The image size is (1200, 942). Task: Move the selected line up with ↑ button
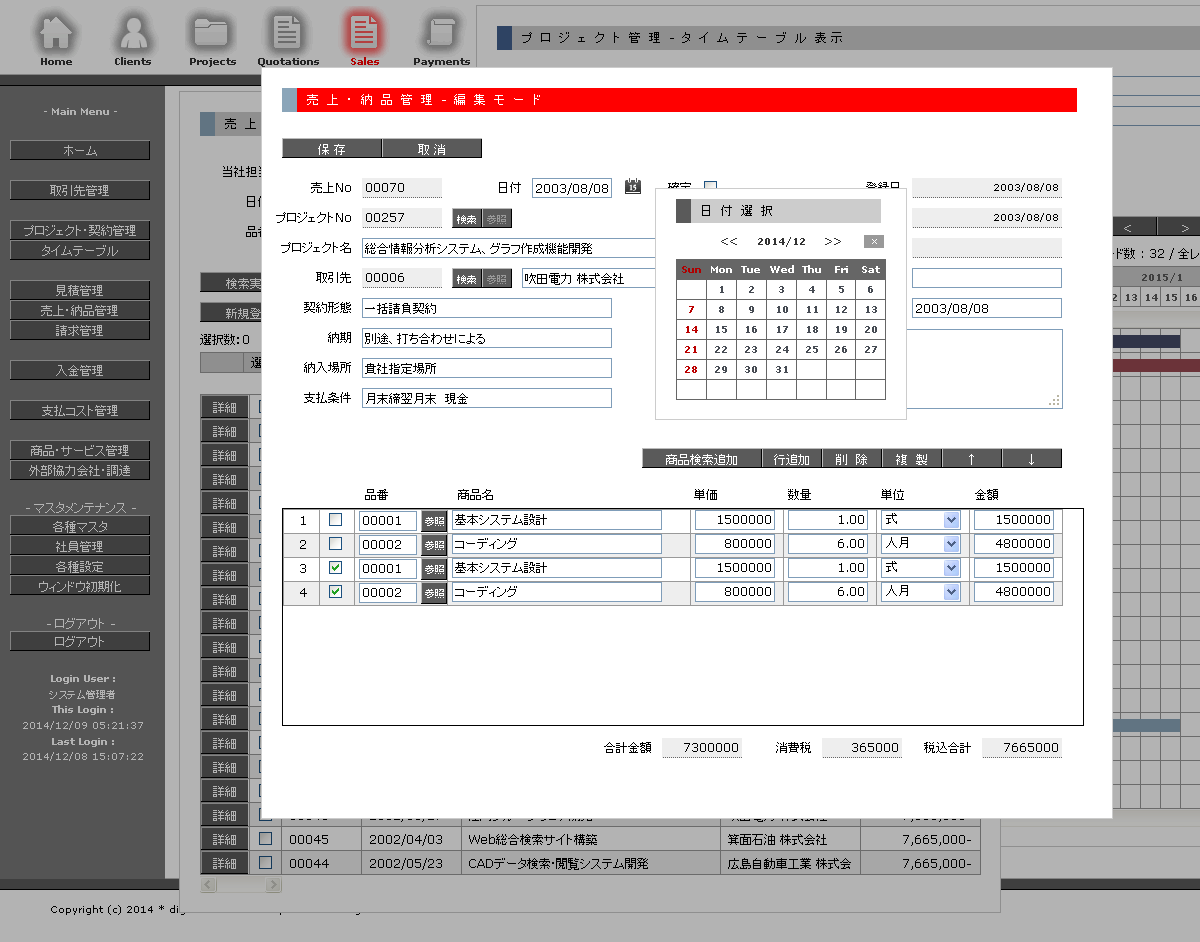[x=971, y=459]
